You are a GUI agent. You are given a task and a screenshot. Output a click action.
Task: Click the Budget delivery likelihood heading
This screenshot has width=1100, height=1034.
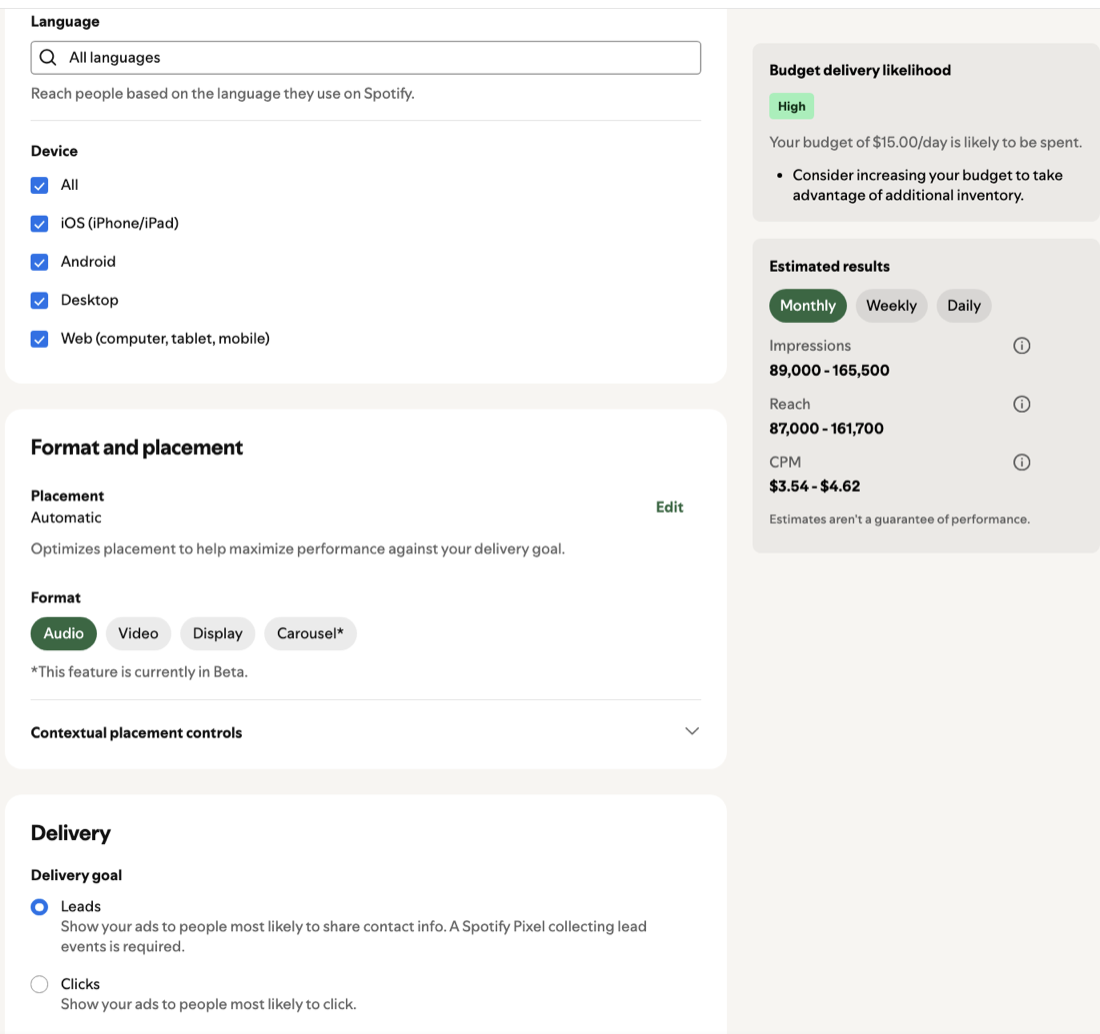click(x=860, y=70)
